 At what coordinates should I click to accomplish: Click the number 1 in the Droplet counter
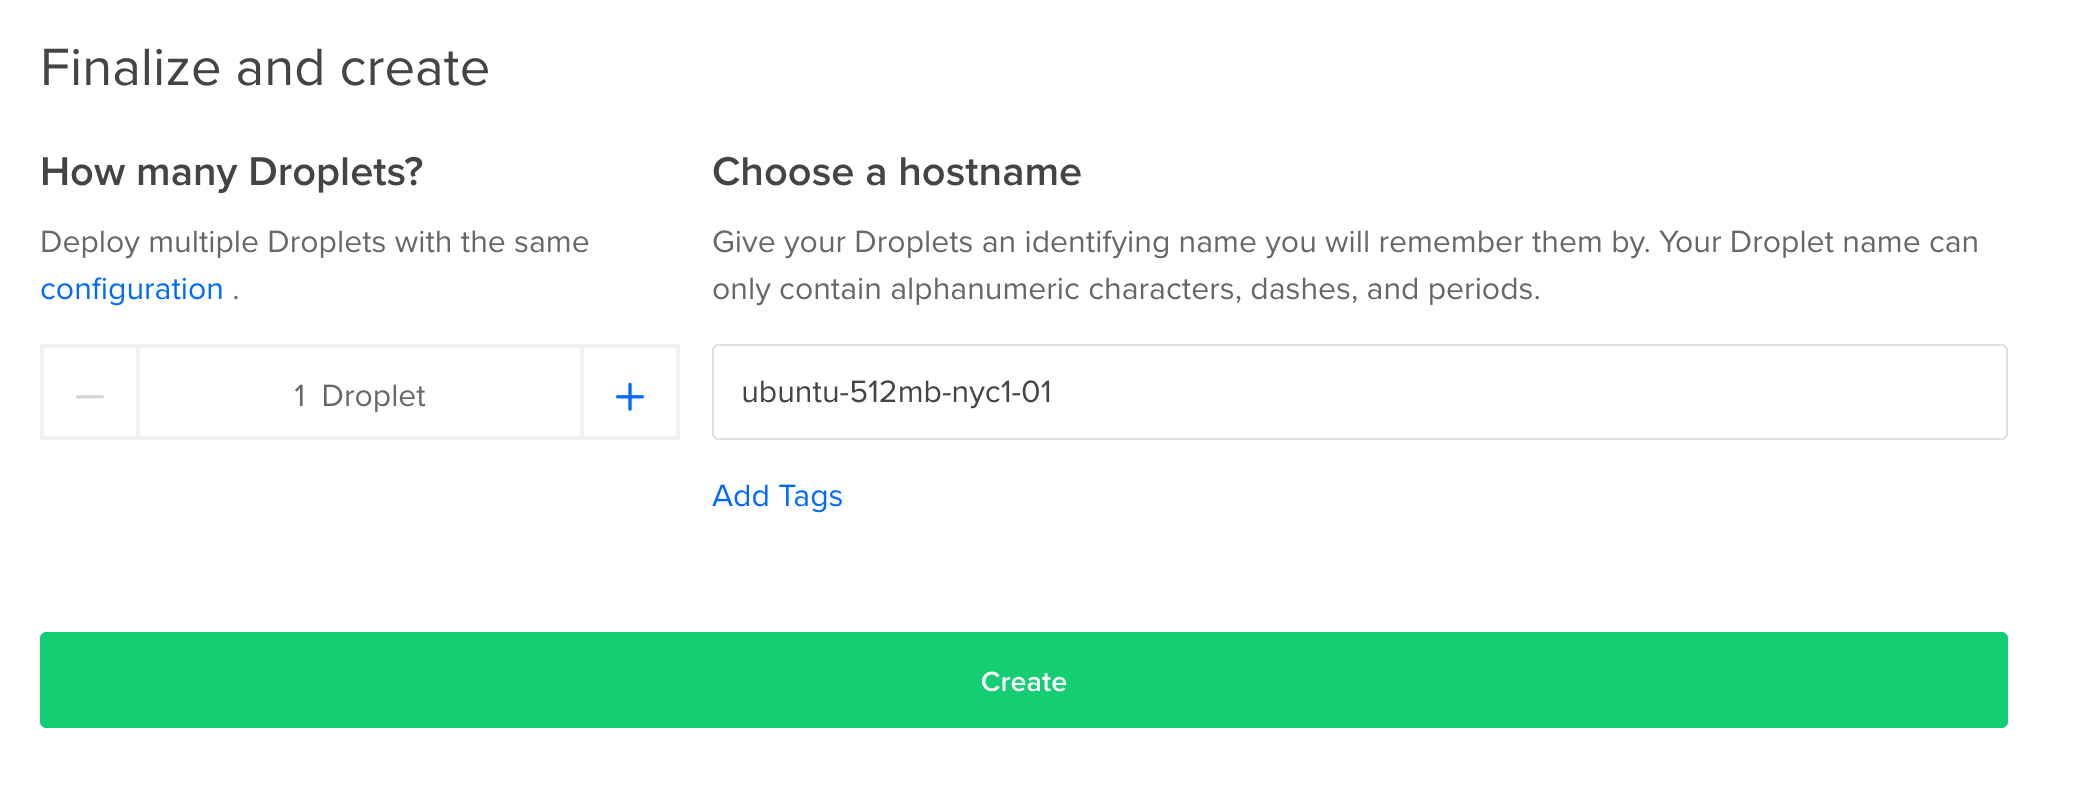[300, 396]
